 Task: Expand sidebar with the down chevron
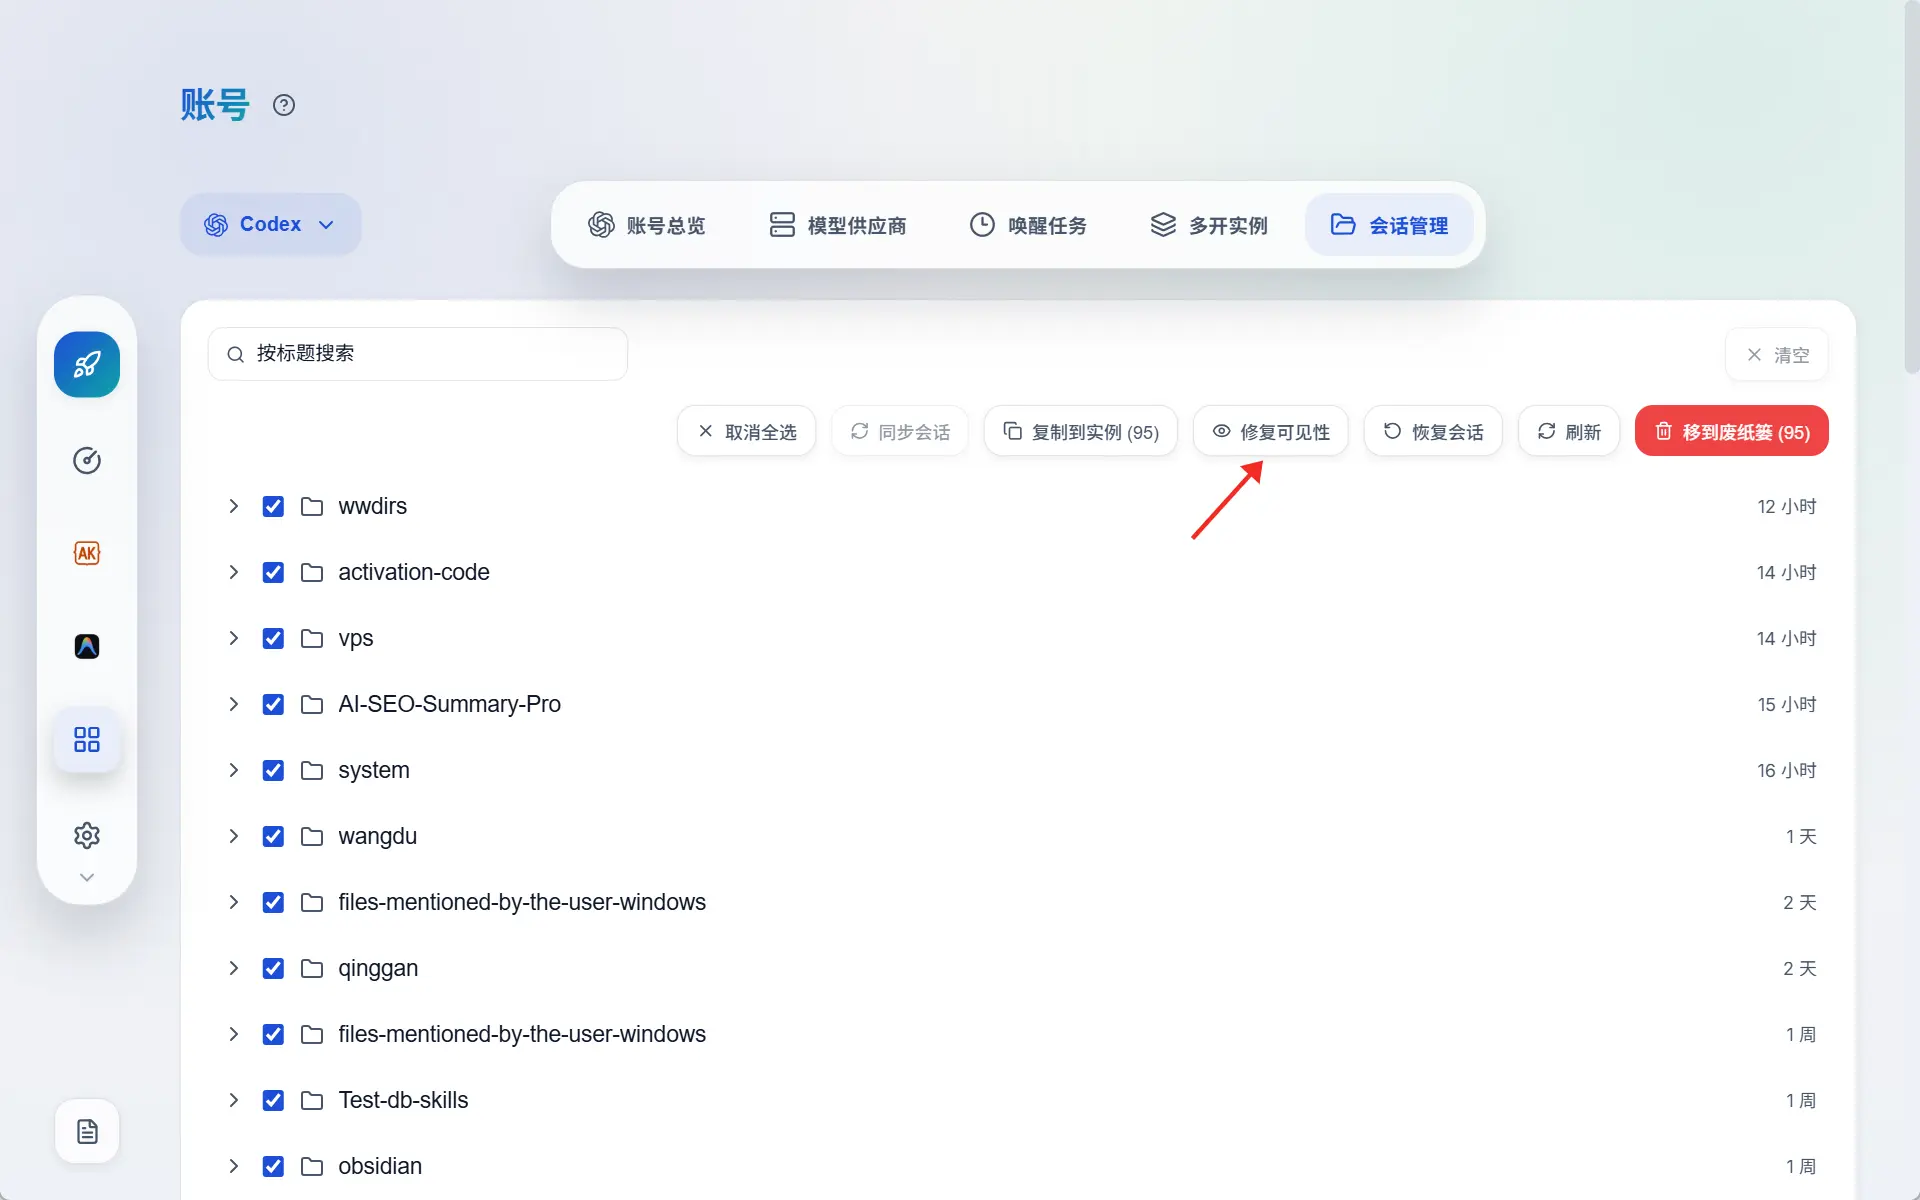tap(87, 877)
